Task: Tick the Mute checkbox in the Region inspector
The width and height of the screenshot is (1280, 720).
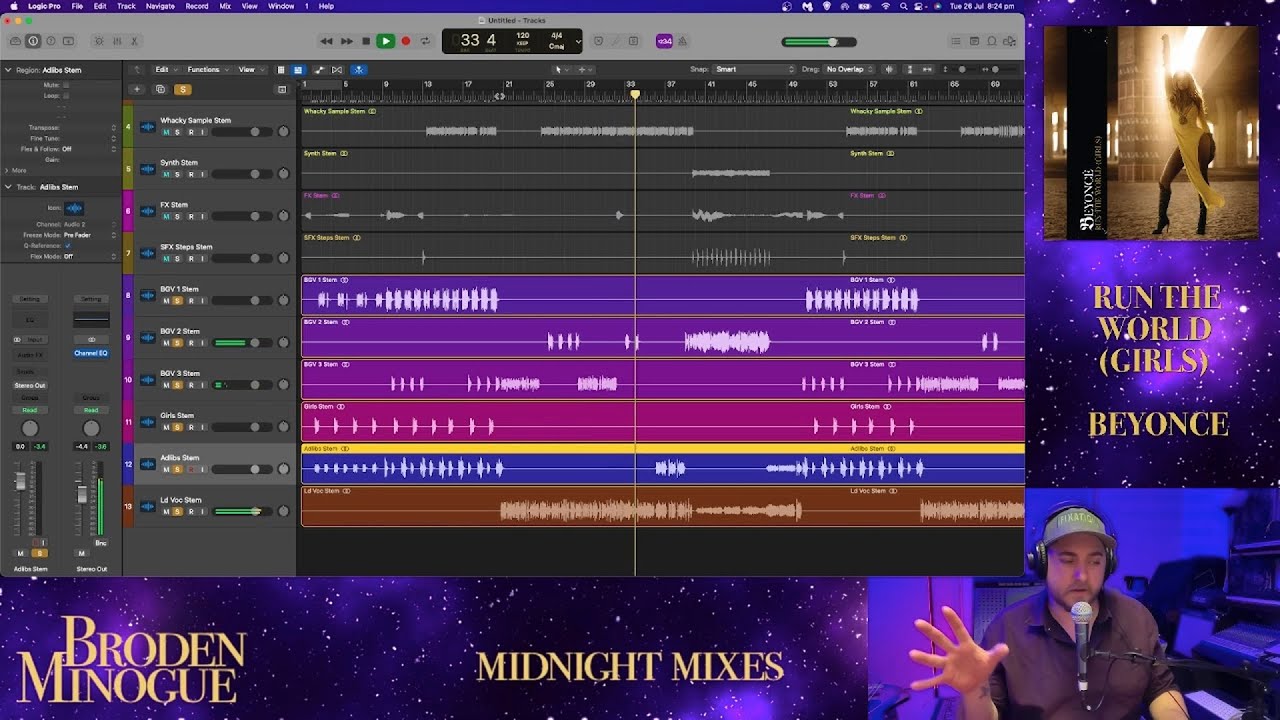Action: 66,85
